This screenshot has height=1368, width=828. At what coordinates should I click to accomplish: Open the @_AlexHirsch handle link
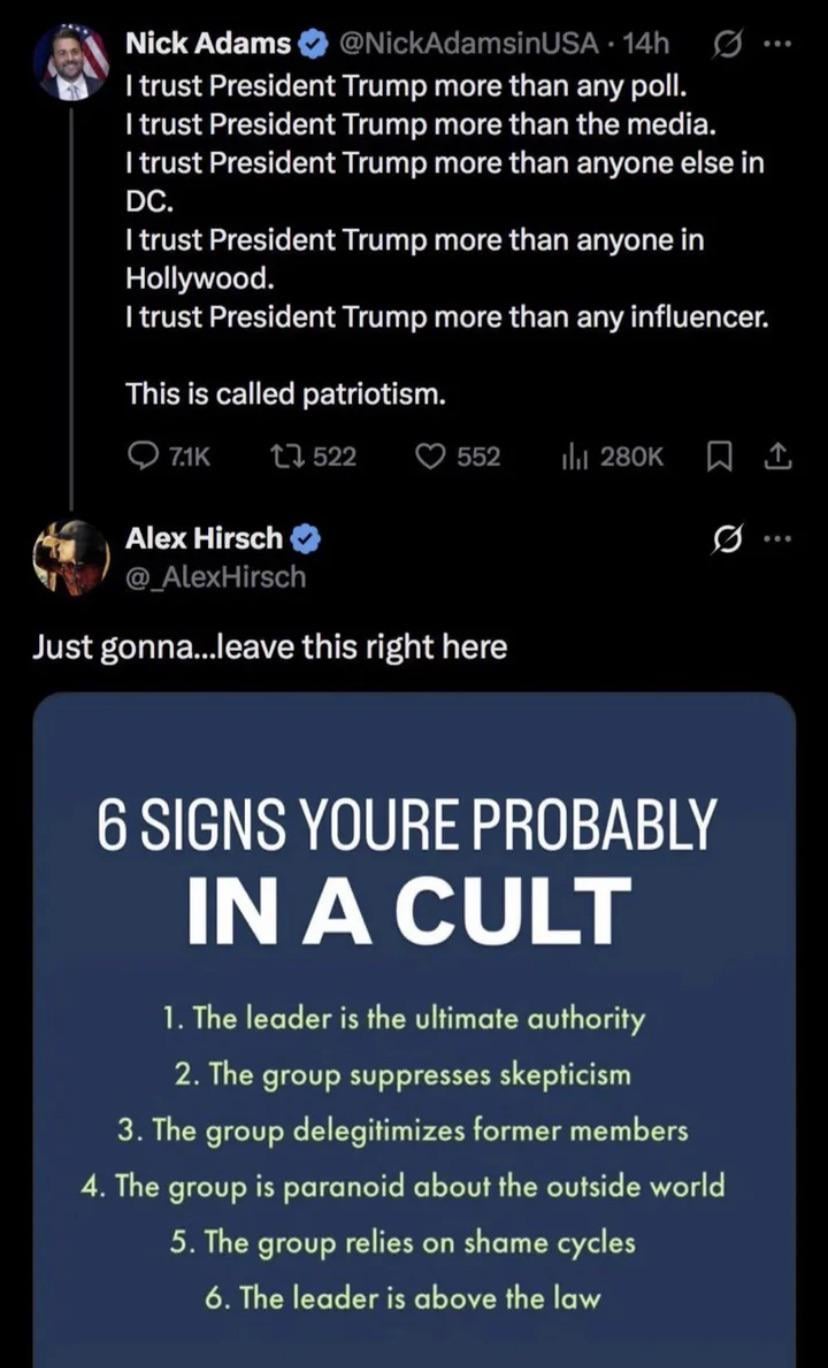(215, 577)
